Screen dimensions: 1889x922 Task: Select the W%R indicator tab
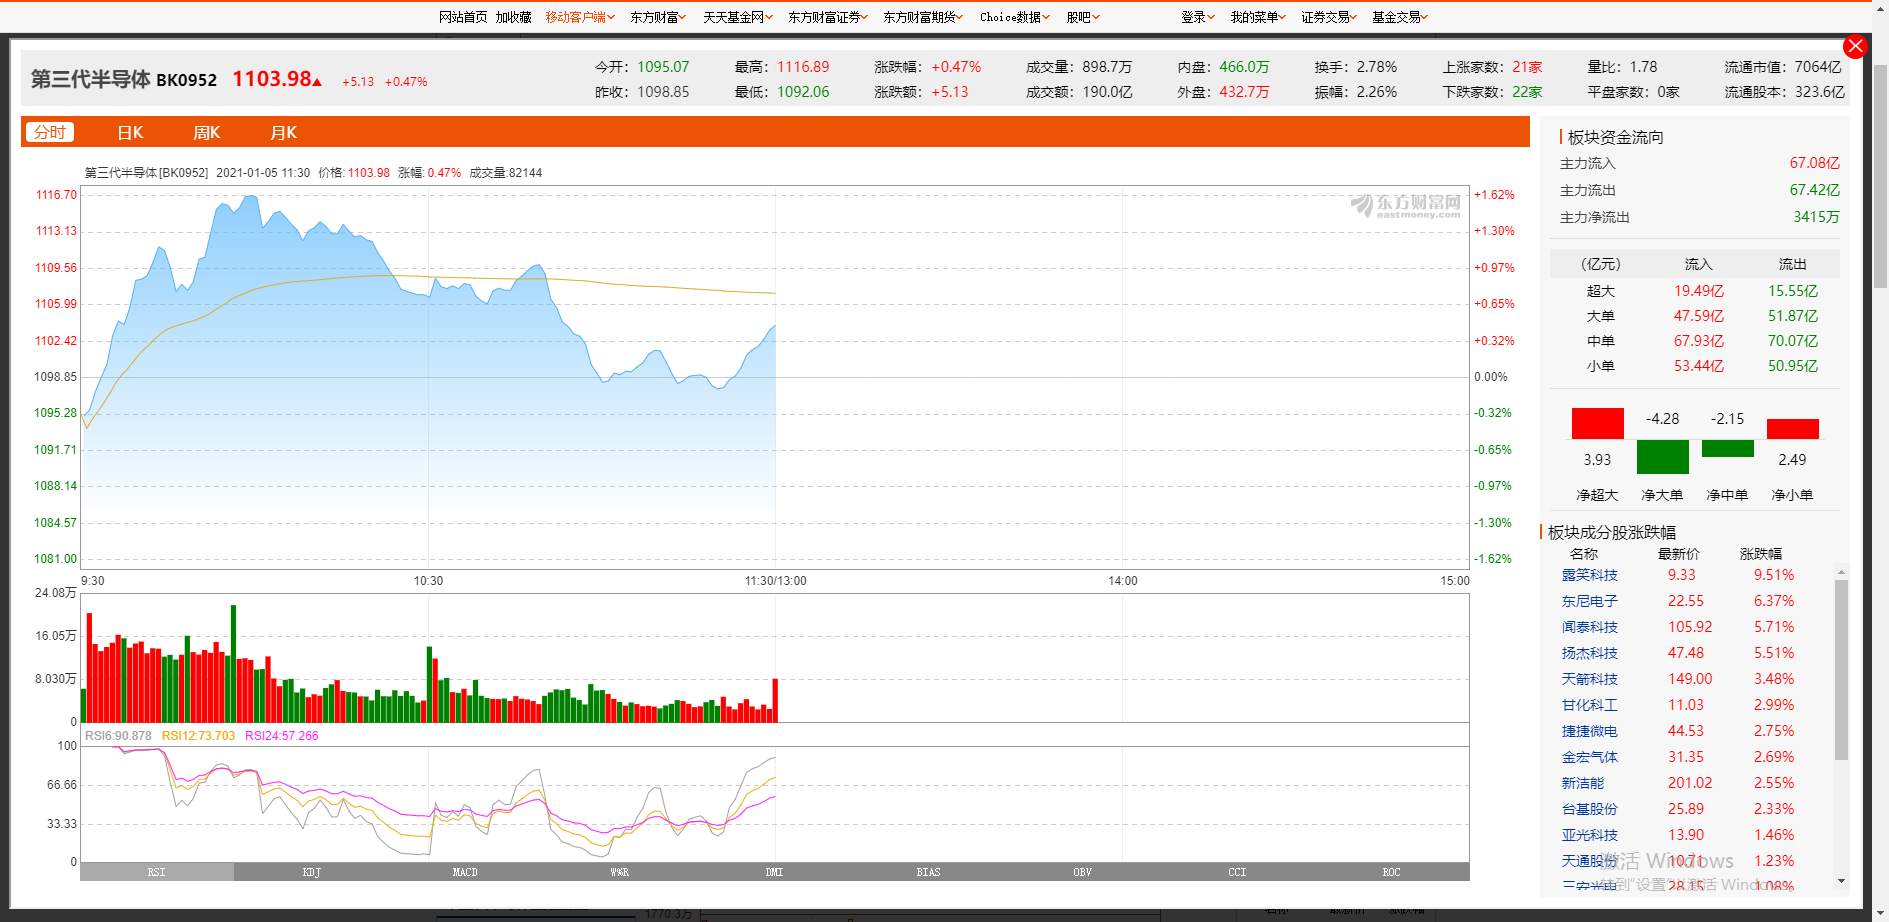[x=620, y=872]
